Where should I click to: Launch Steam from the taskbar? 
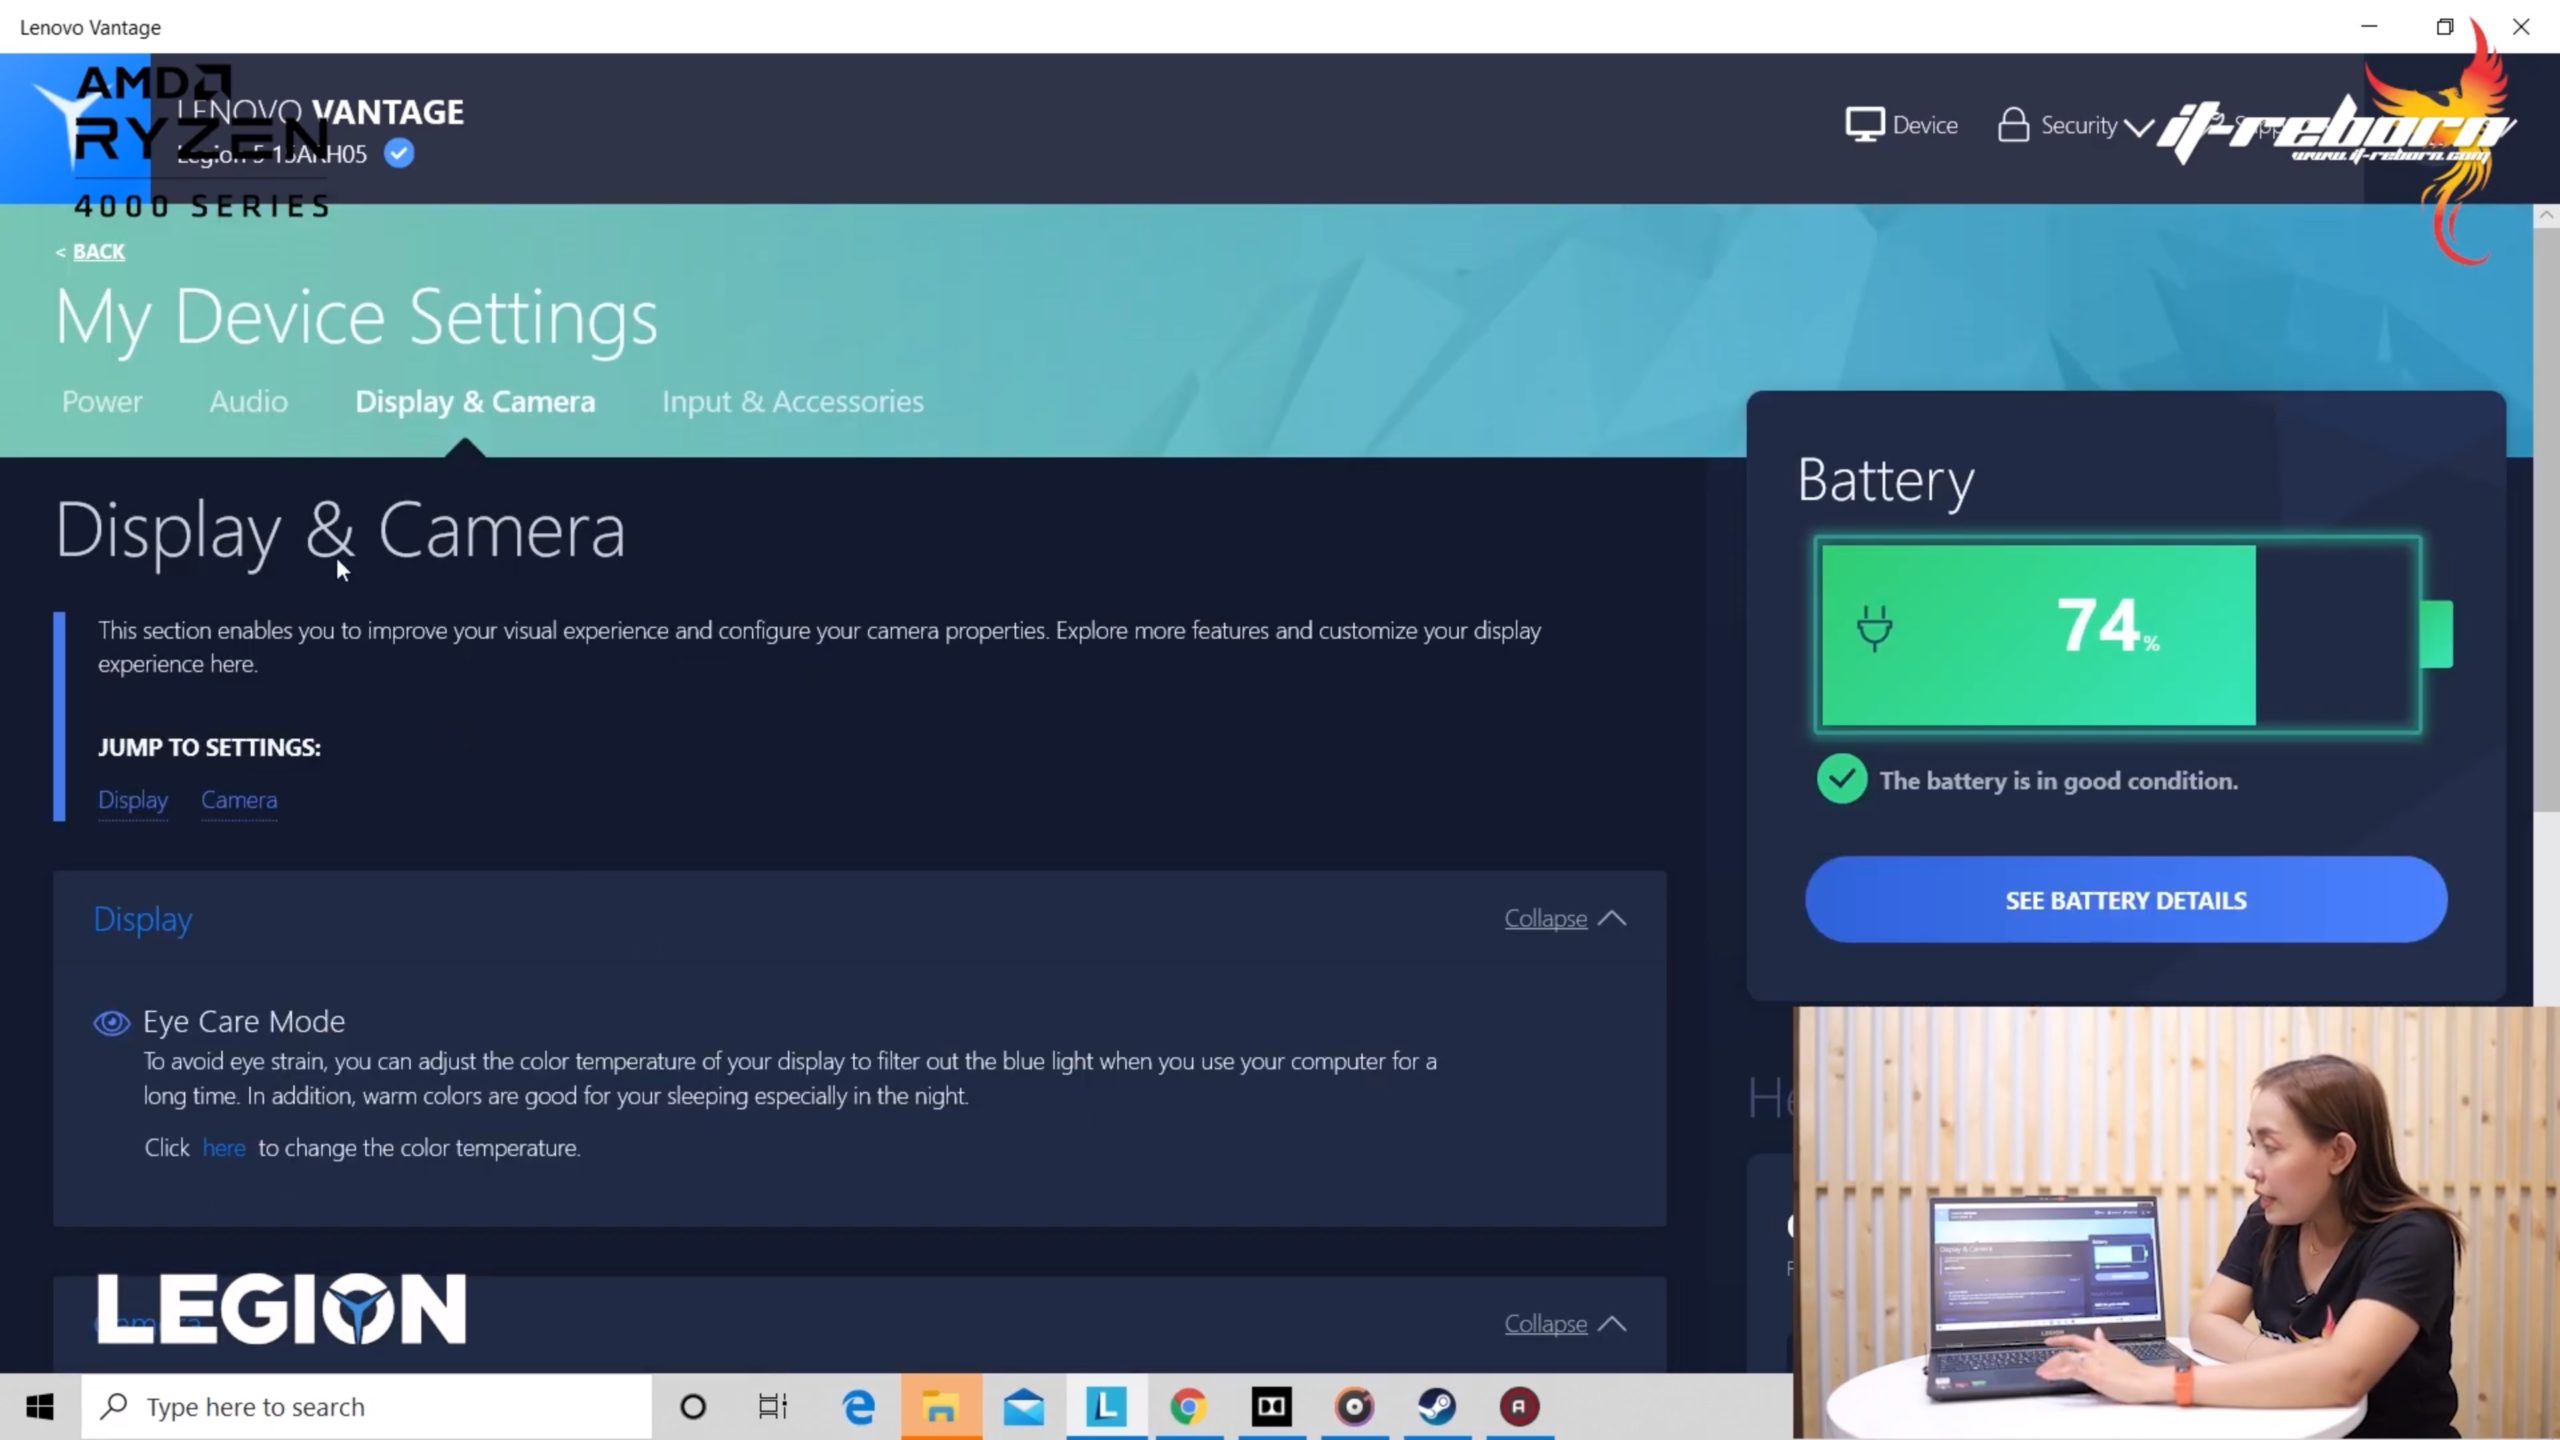click(1437, 1407)
